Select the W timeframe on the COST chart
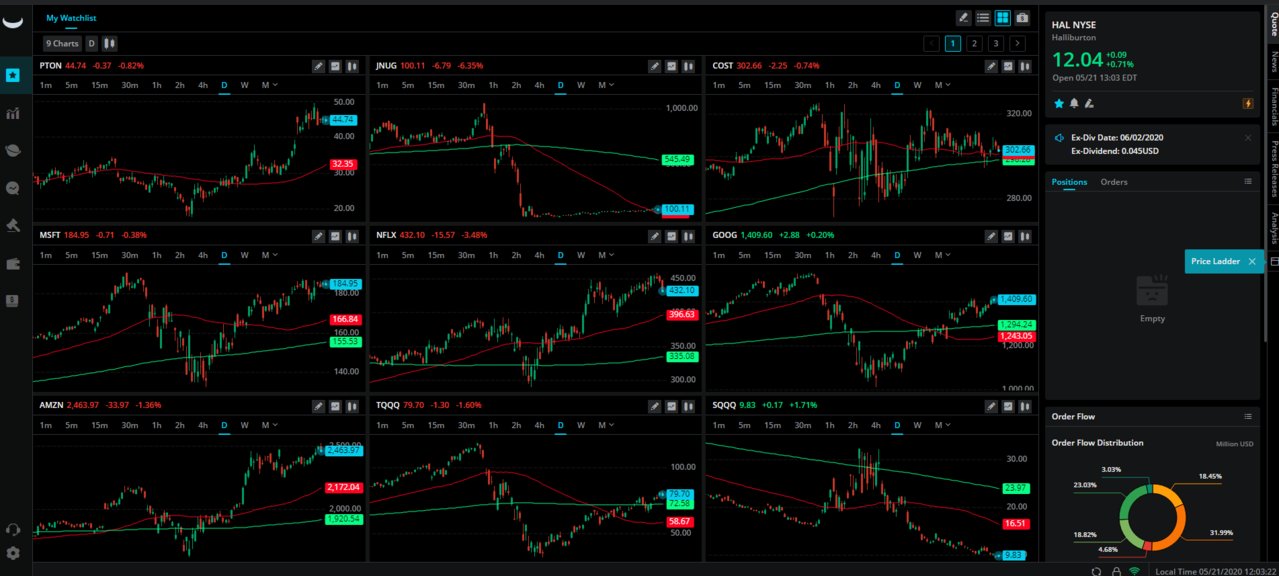The height and width of the screenshot is (576, 1279). [917, 85]
